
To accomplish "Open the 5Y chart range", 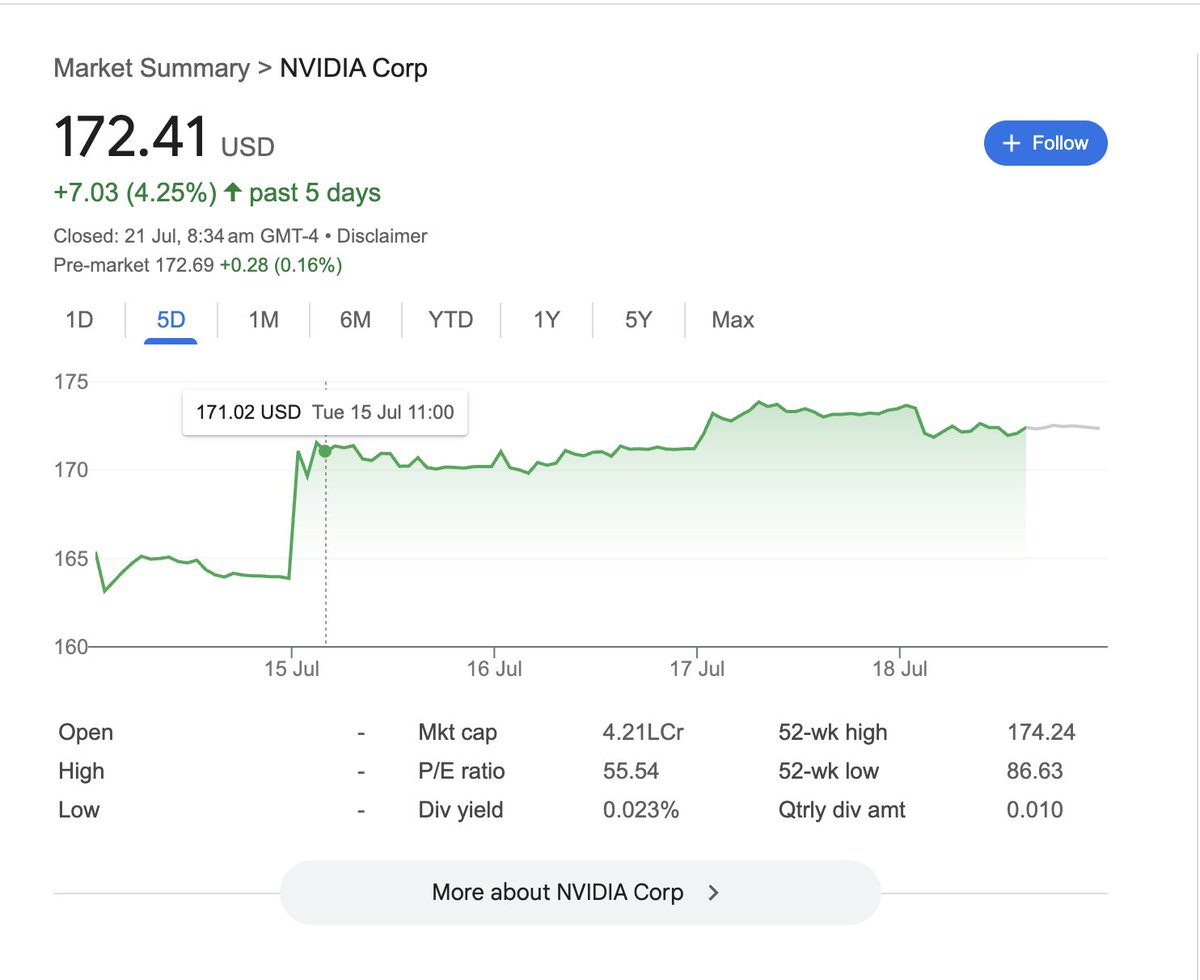I will [638, 320].
